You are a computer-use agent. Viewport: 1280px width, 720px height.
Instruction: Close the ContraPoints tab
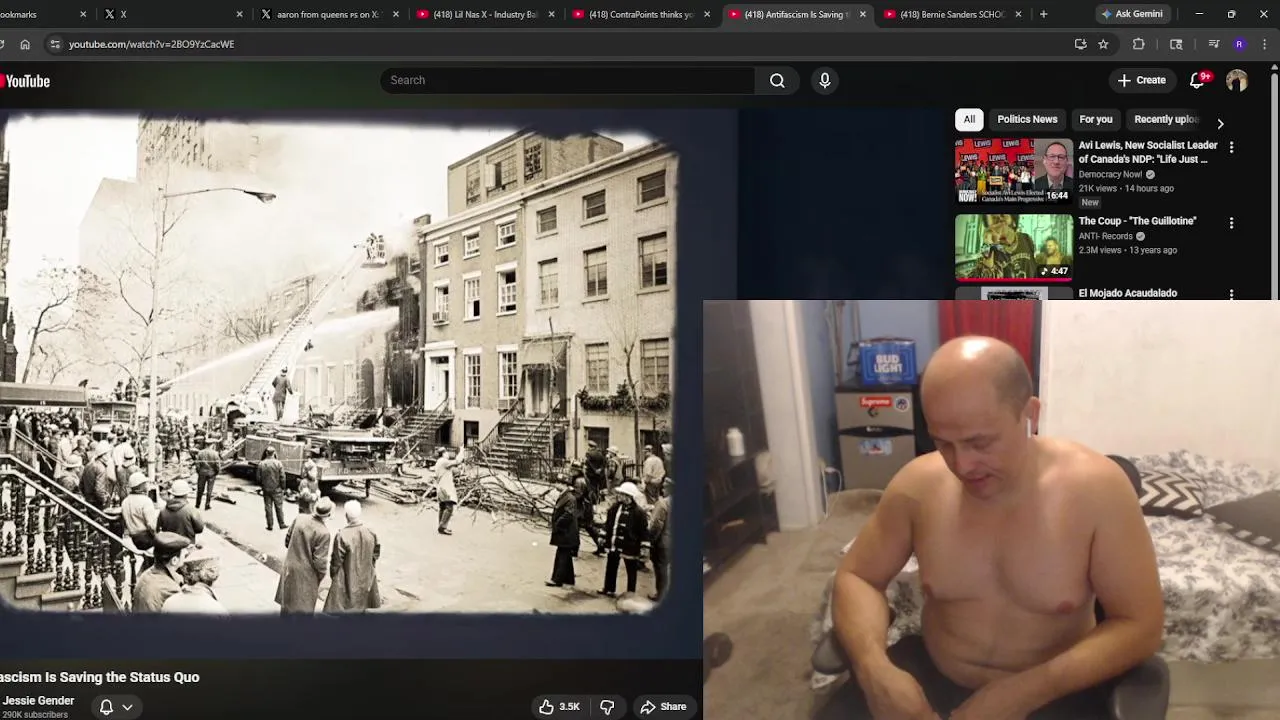(x=707, y=14)
